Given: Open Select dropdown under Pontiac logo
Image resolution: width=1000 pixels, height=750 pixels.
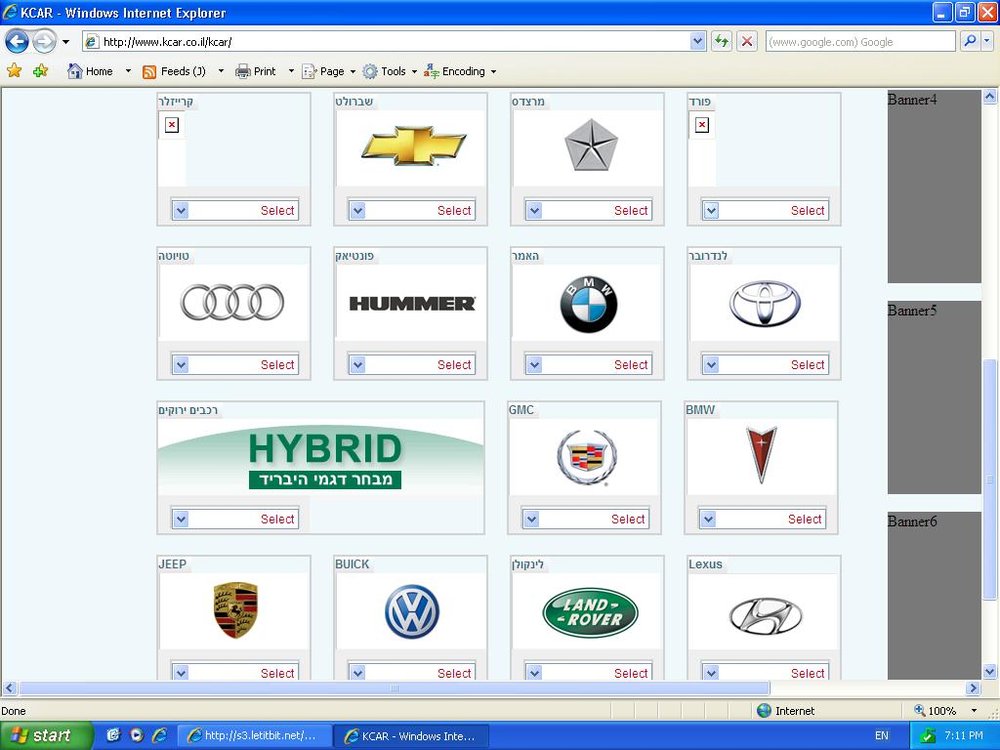Looking at the screenshot, I should point(761,519).
